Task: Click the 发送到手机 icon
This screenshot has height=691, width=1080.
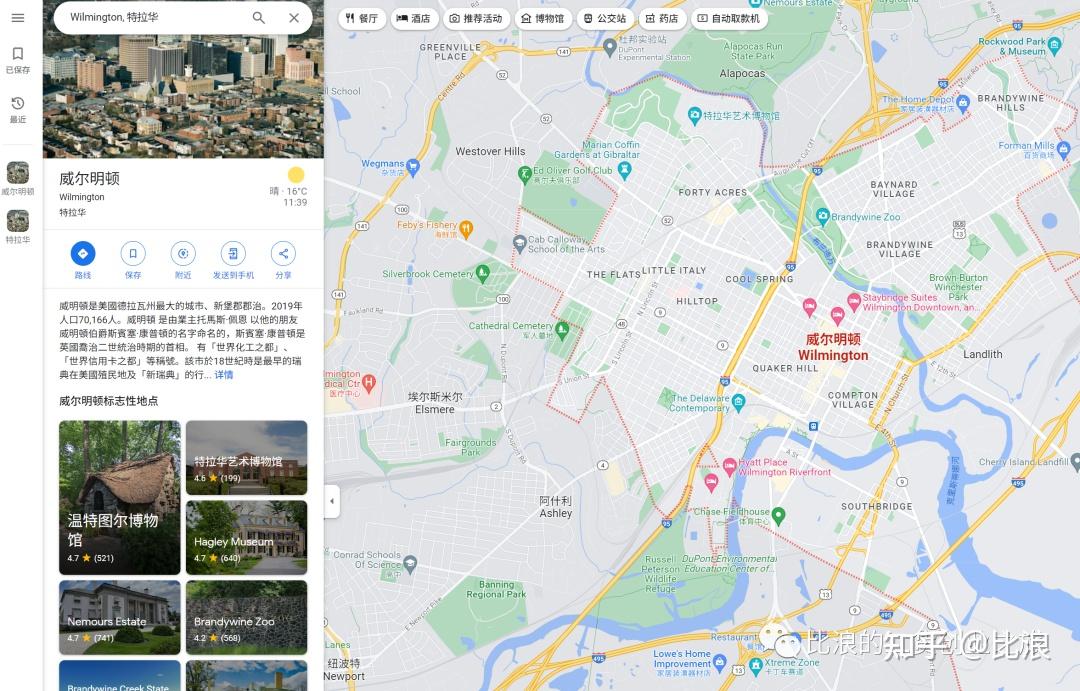Action: coord(233,253)
